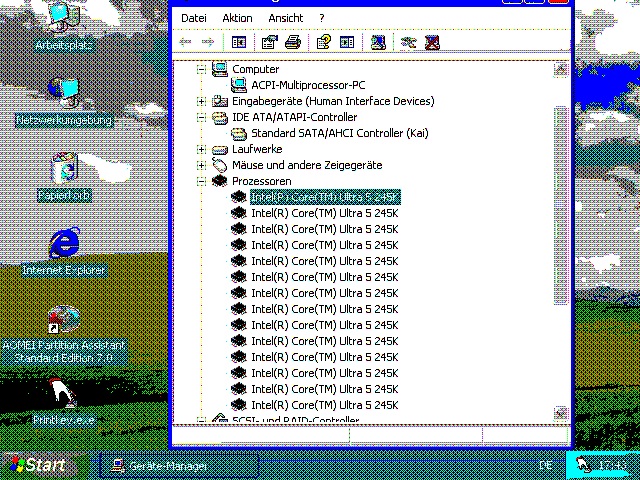
Task: Open Papierkorb desktop icon
Action: 64,167
